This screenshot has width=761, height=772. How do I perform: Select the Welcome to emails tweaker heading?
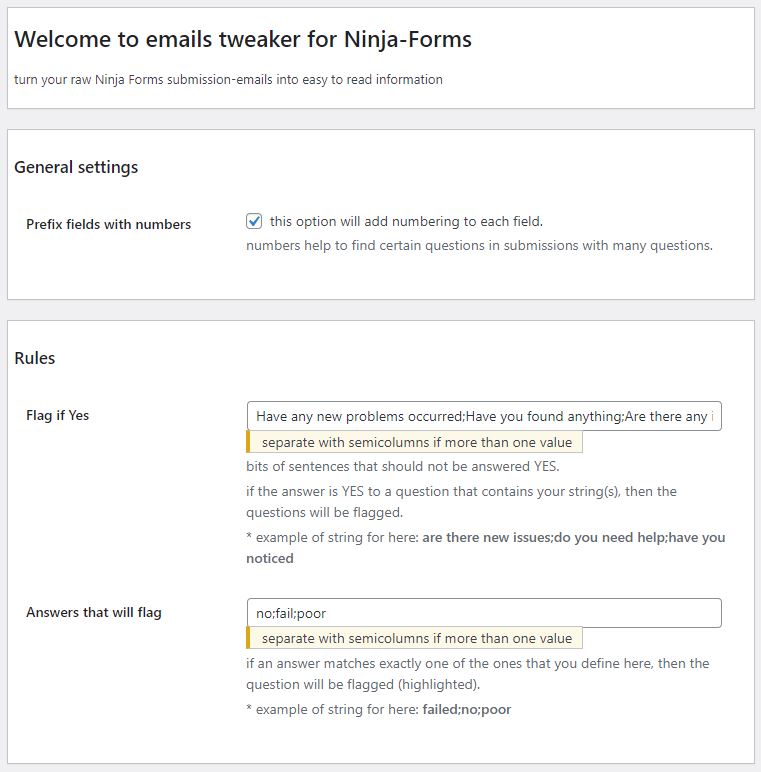[x=243, y=39]
